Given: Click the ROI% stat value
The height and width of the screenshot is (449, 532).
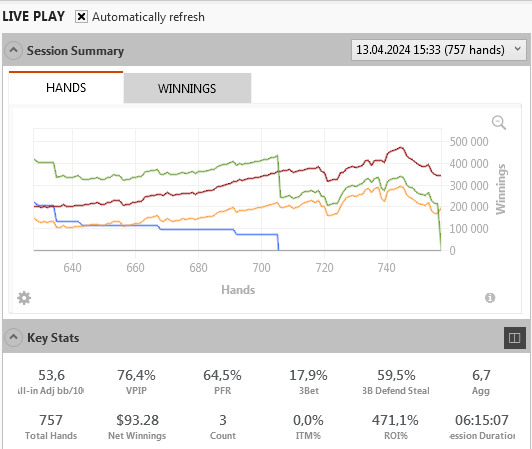Looking at the screenshot, I should pyautogui.click(x=395, y=420).
